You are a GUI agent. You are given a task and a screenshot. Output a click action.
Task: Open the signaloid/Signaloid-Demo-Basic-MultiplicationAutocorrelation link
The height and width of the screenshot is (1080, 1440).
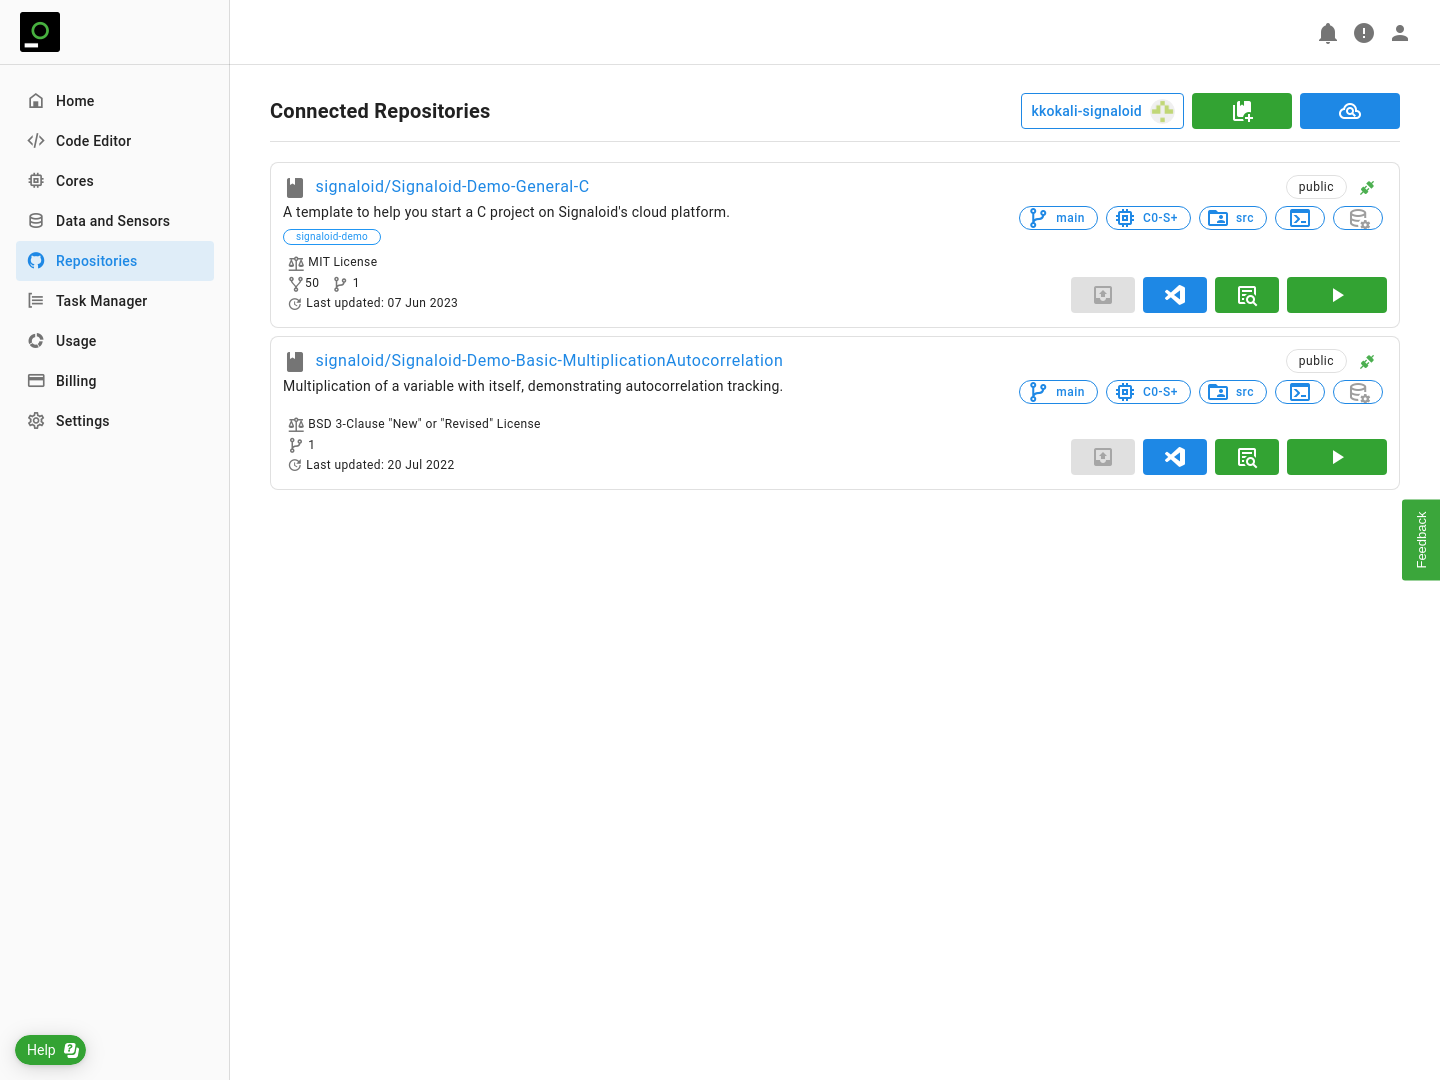coord(549,360)
